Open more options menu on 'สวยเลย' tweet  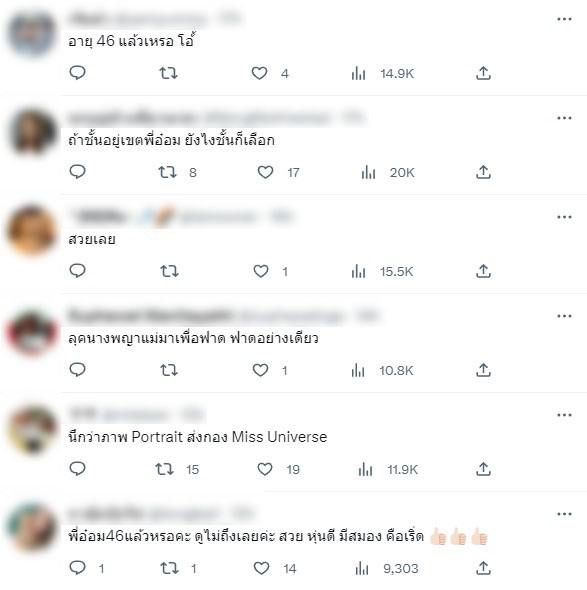pos(564,217)
